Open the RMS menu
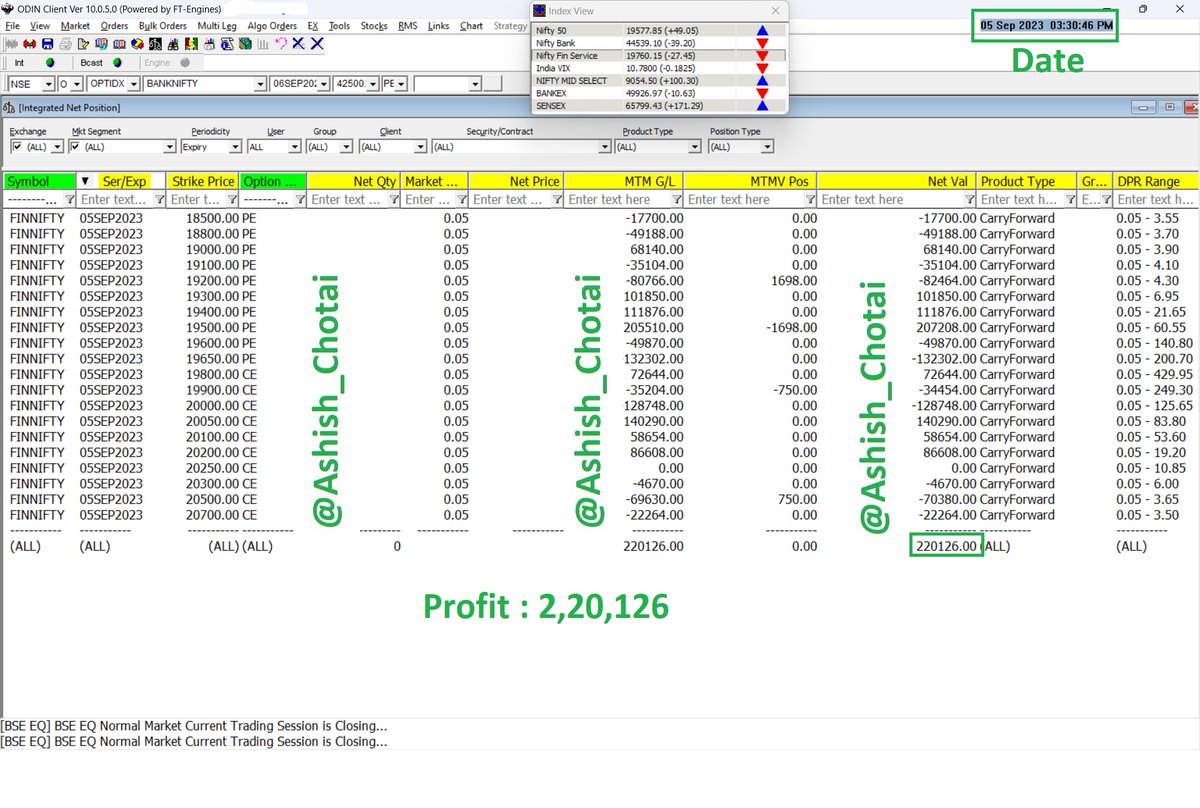Viewport: 1200px width, 808px height. 408,26
